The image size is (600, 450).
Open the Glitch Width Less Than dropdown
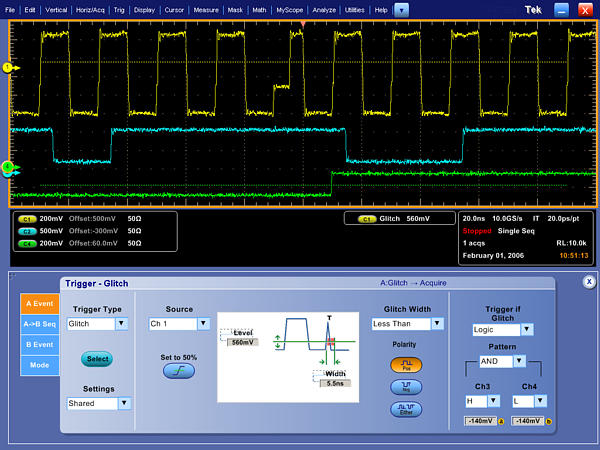(x=436, y=324)
